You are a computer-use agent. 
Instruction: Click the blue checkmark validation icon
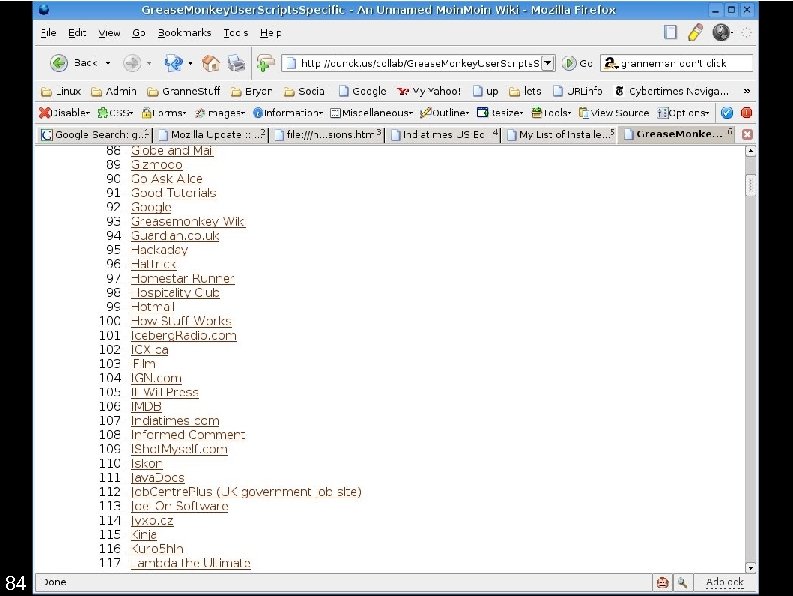pos(727,113)
